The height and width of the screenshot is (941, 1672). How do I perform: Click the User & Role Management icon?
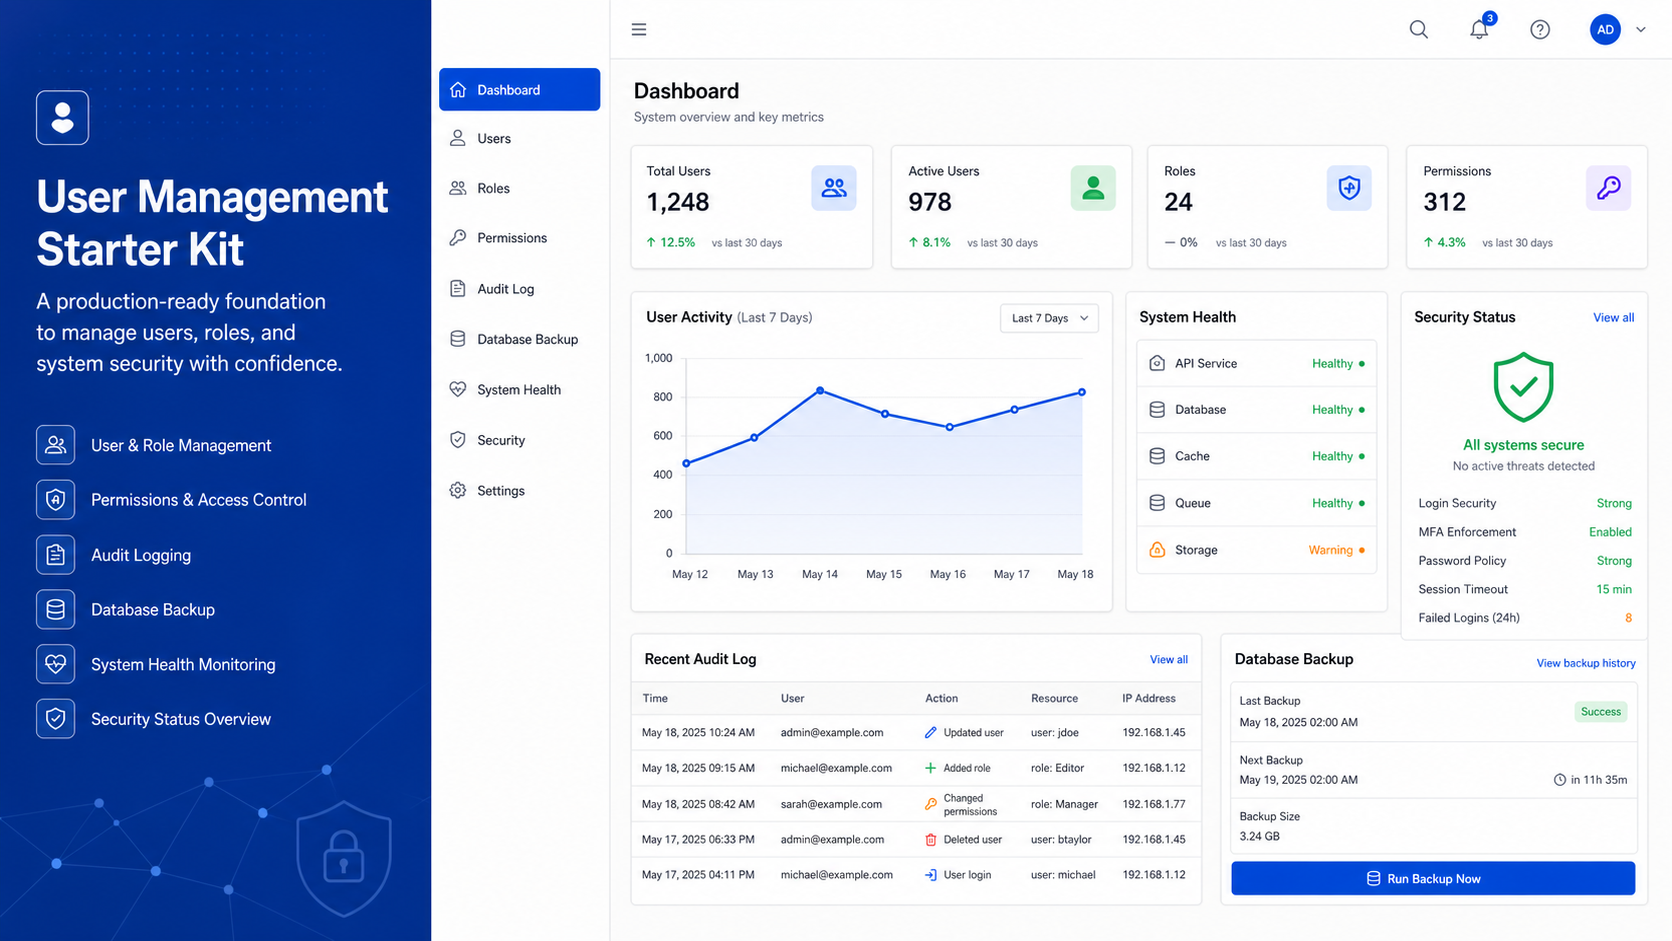tap(56, 445)
